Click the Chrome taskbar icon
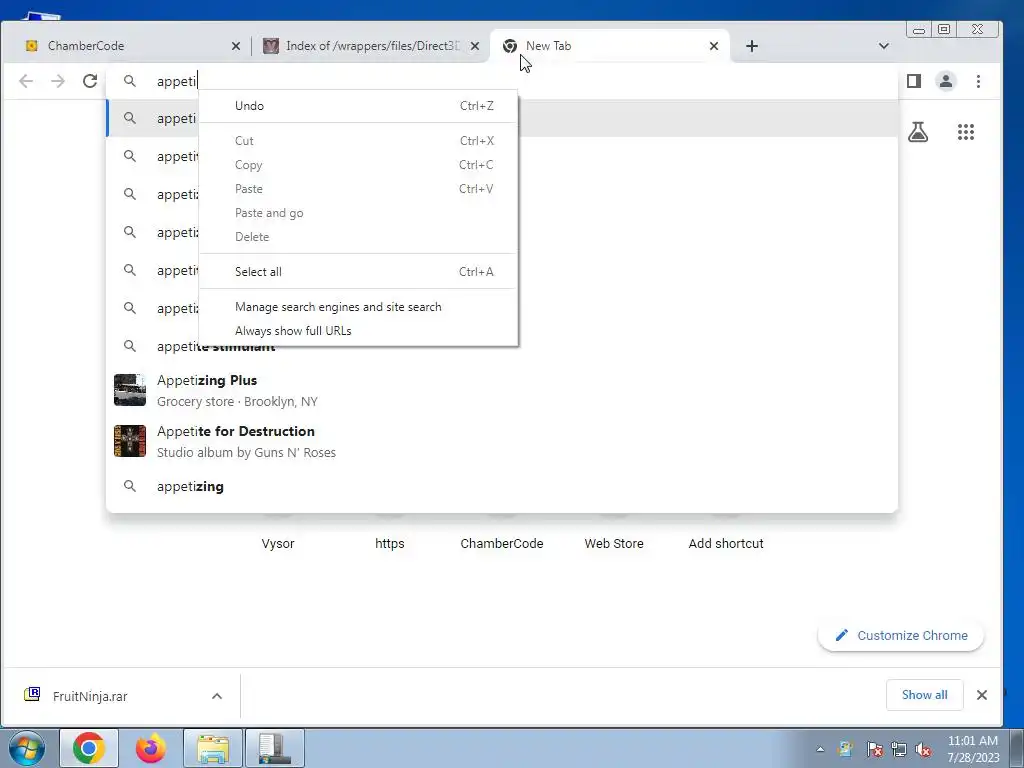Image resolution: width=1024 pixels, height=768 pixels. 89,748
